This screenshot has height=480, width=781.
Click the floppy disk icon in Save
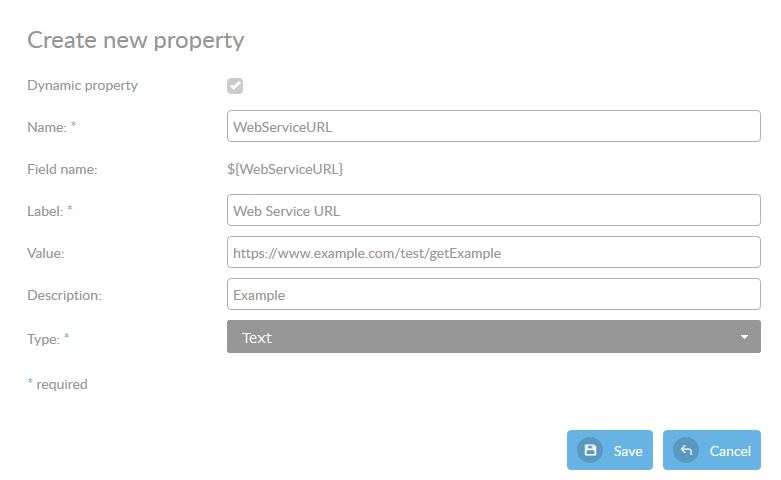590,450
